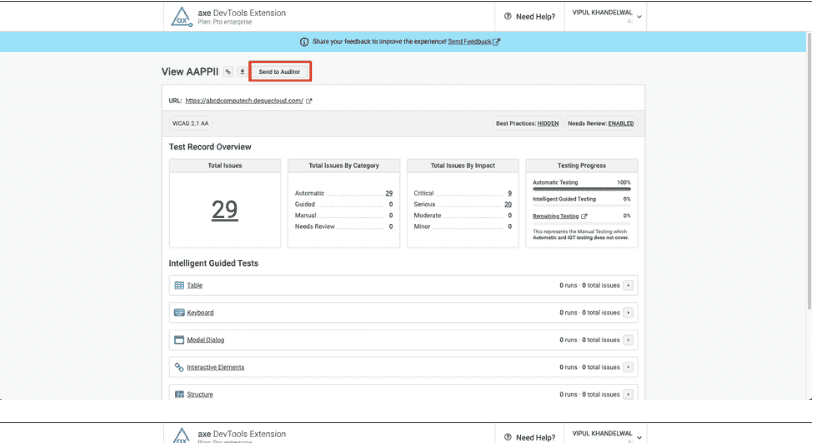Click the Automatic Testing progress bar

(581, 189)
